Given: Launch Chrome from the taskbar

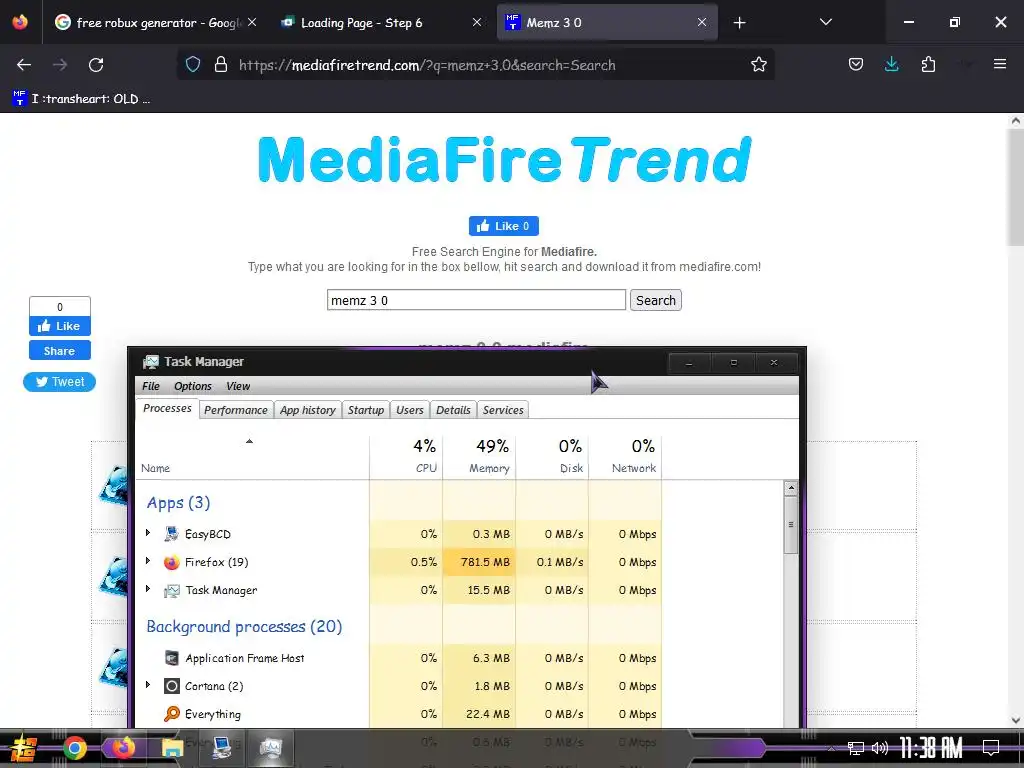Looking at the screenshot, I should (74, 748).
